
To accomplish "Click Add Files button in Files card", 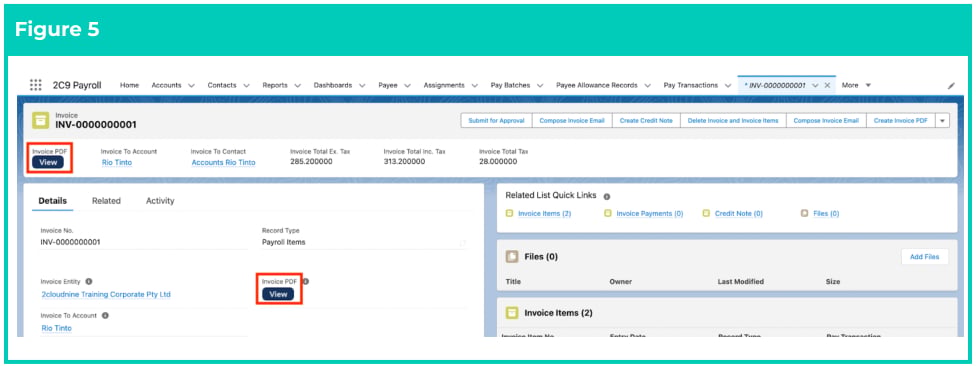I will (x=924, y=256).
